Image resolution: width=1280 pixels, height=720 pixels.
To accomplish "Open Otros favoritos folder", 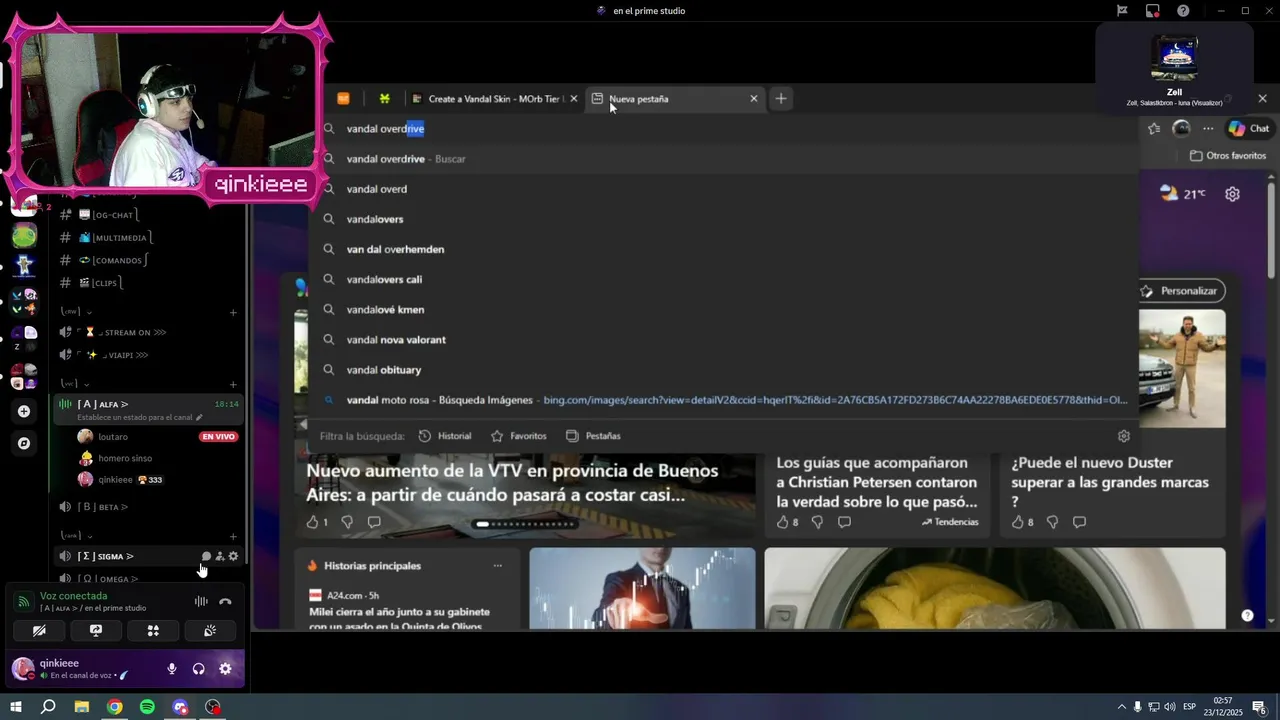I will tap(1228, 156).
